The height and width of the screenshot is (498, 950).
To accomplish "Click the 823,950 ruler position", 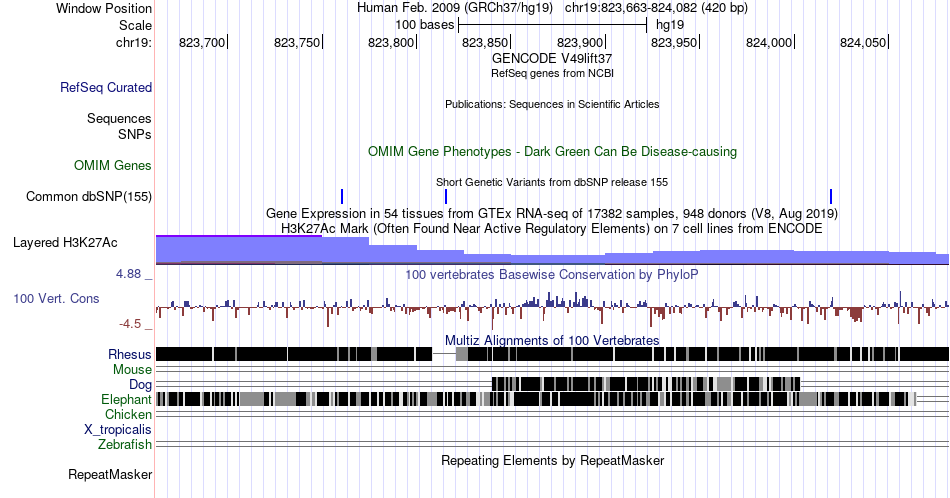I will coord(675,42).
